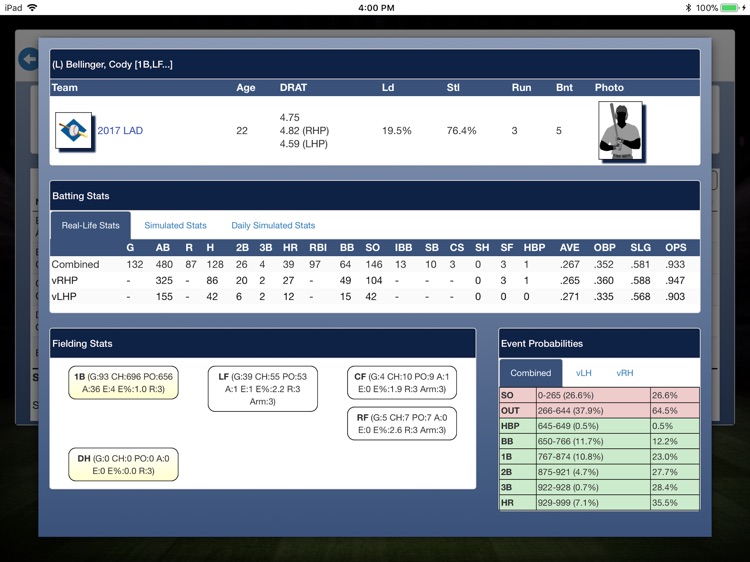Tap the HR cumulative value 35.5%

point(665,503)
